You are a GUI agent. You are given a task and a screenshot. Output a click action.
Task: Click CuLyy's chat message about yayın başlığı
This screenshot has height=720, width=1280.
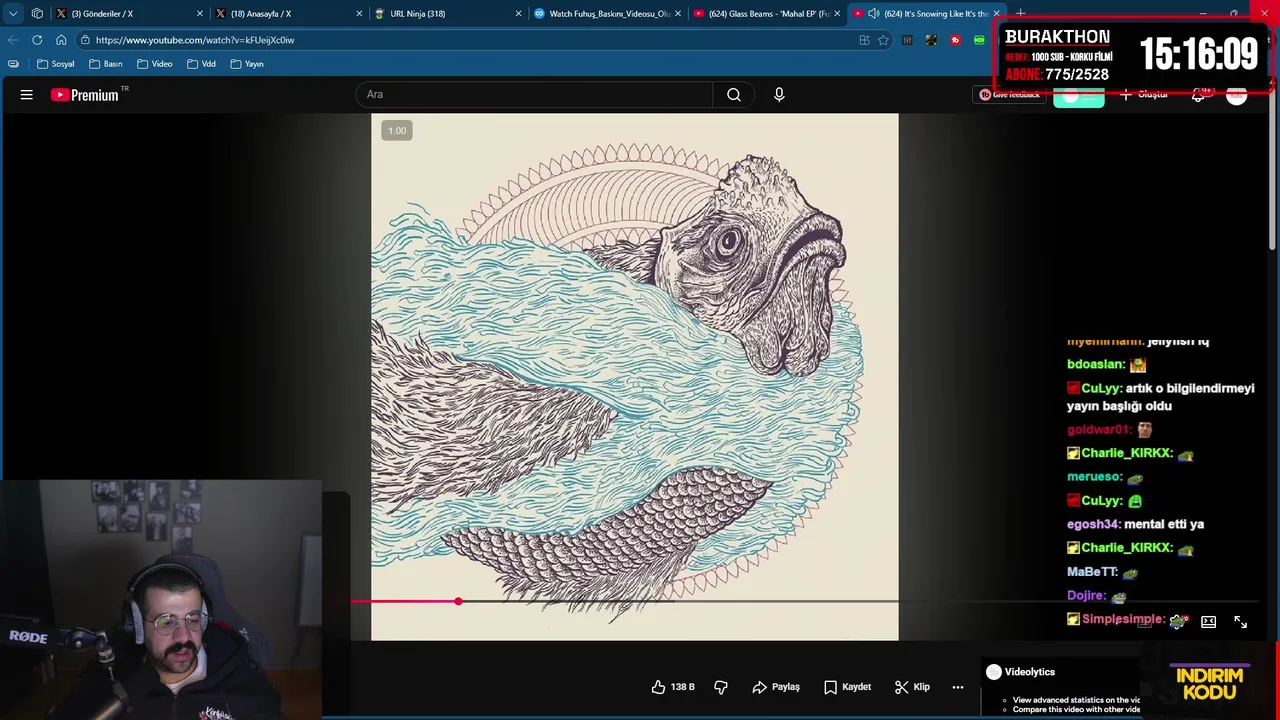(1161, 397)
